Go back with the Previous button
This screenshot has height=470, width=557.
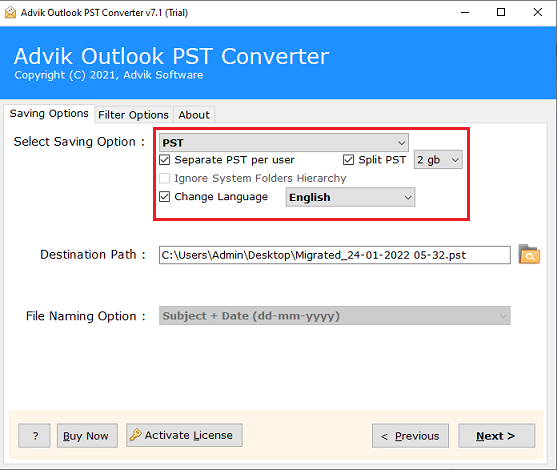[x=410, y=436]
